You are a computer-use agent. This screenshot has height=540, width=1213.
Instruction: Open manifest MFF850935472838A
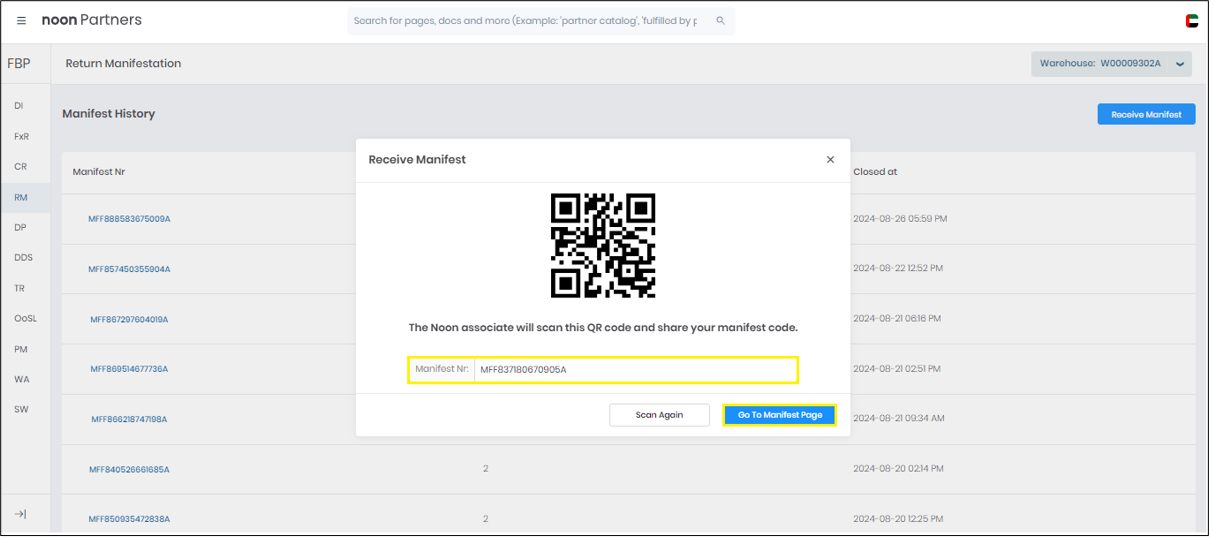129,519
